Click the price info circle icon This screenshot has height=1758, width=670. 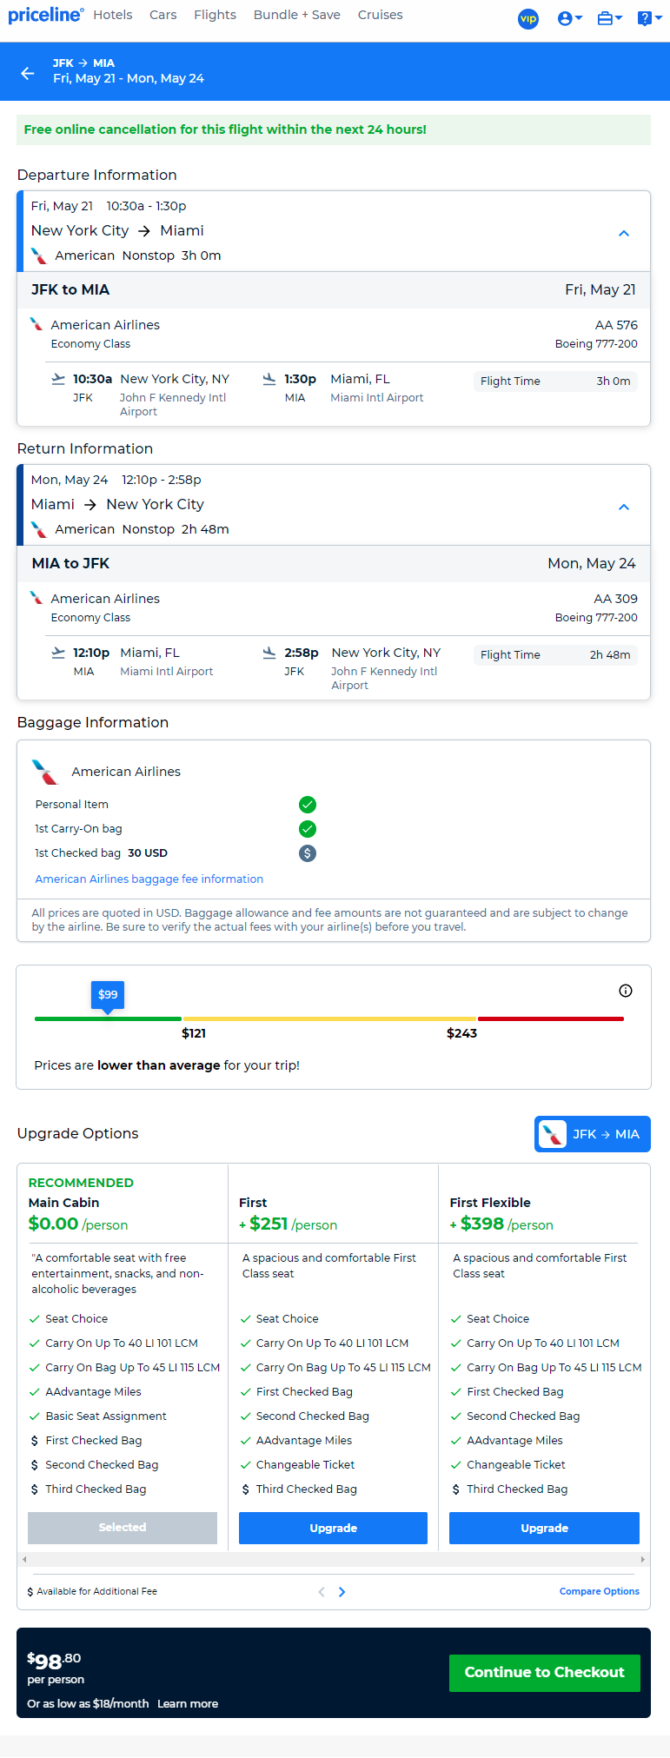tap(626, 991)
